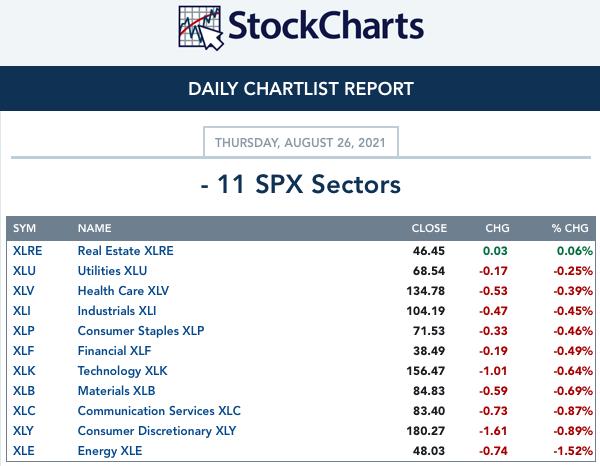Viewport: 600px width, 466px height.
Task: Open Consumer Discretionary XLY link
Action: click(157, 431)
